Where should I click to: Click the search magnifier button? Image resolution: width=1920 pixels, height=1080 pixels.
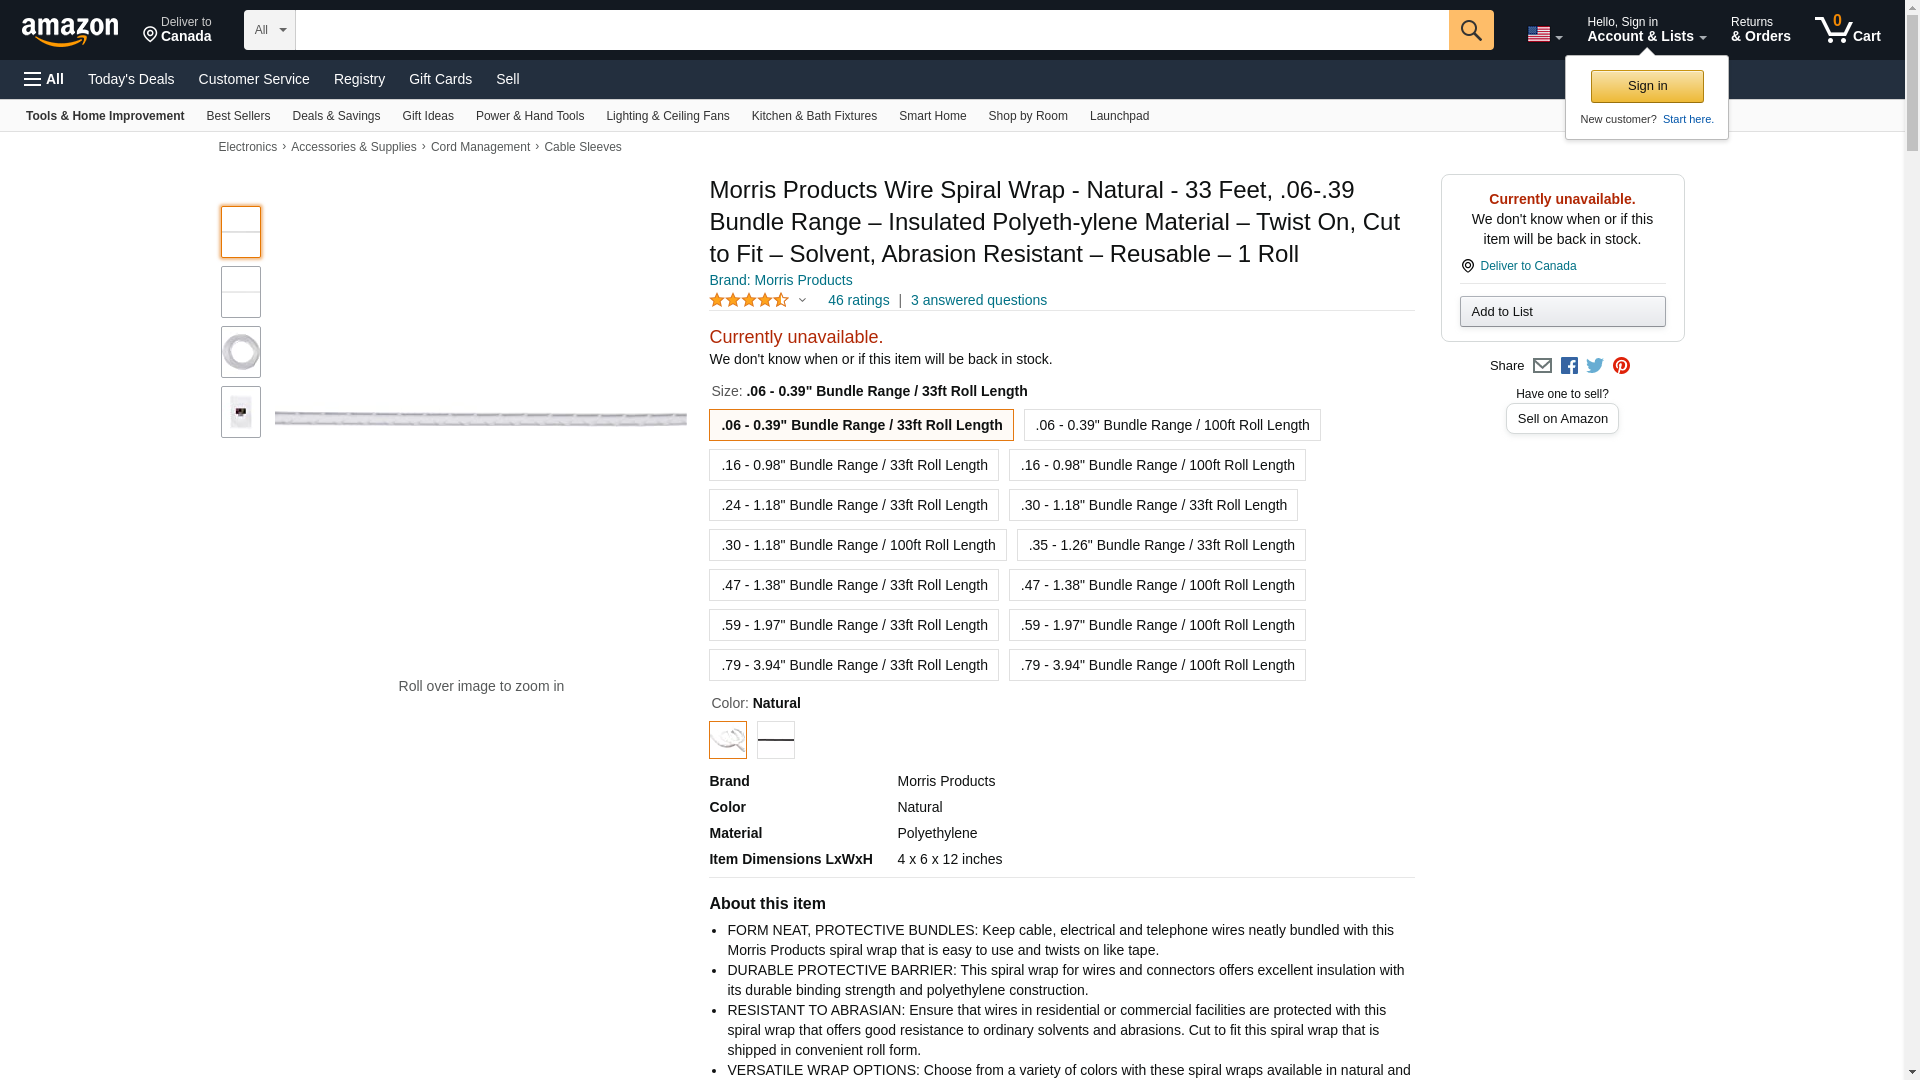pos(1470,30)
